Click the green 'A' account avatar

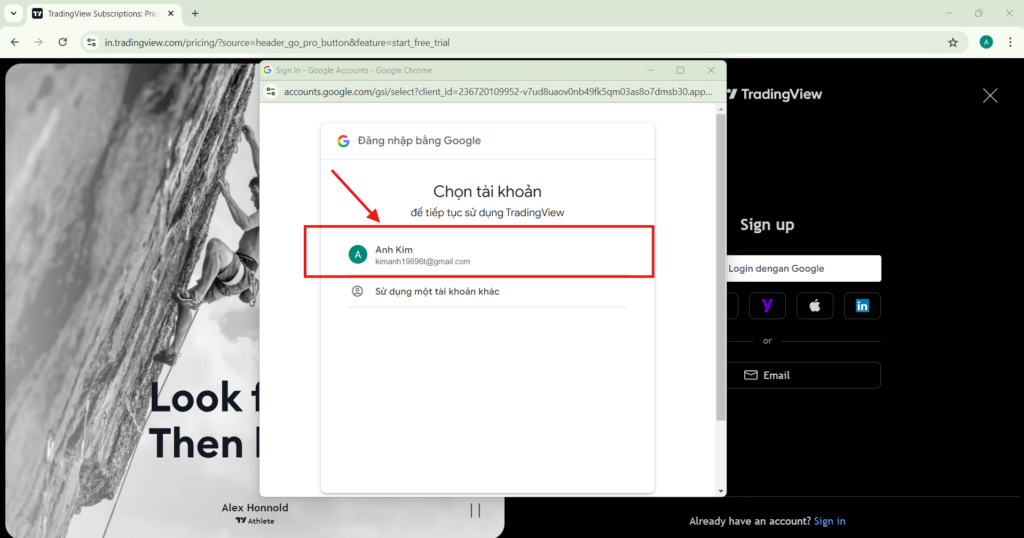click(358, 255)
